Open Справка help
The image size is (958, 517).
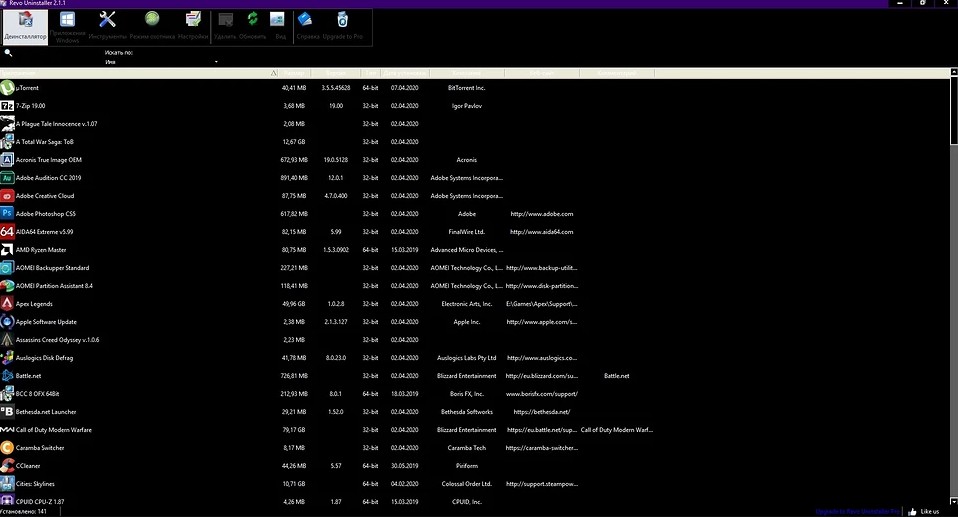pyautogui.click(x=308, y=26)
